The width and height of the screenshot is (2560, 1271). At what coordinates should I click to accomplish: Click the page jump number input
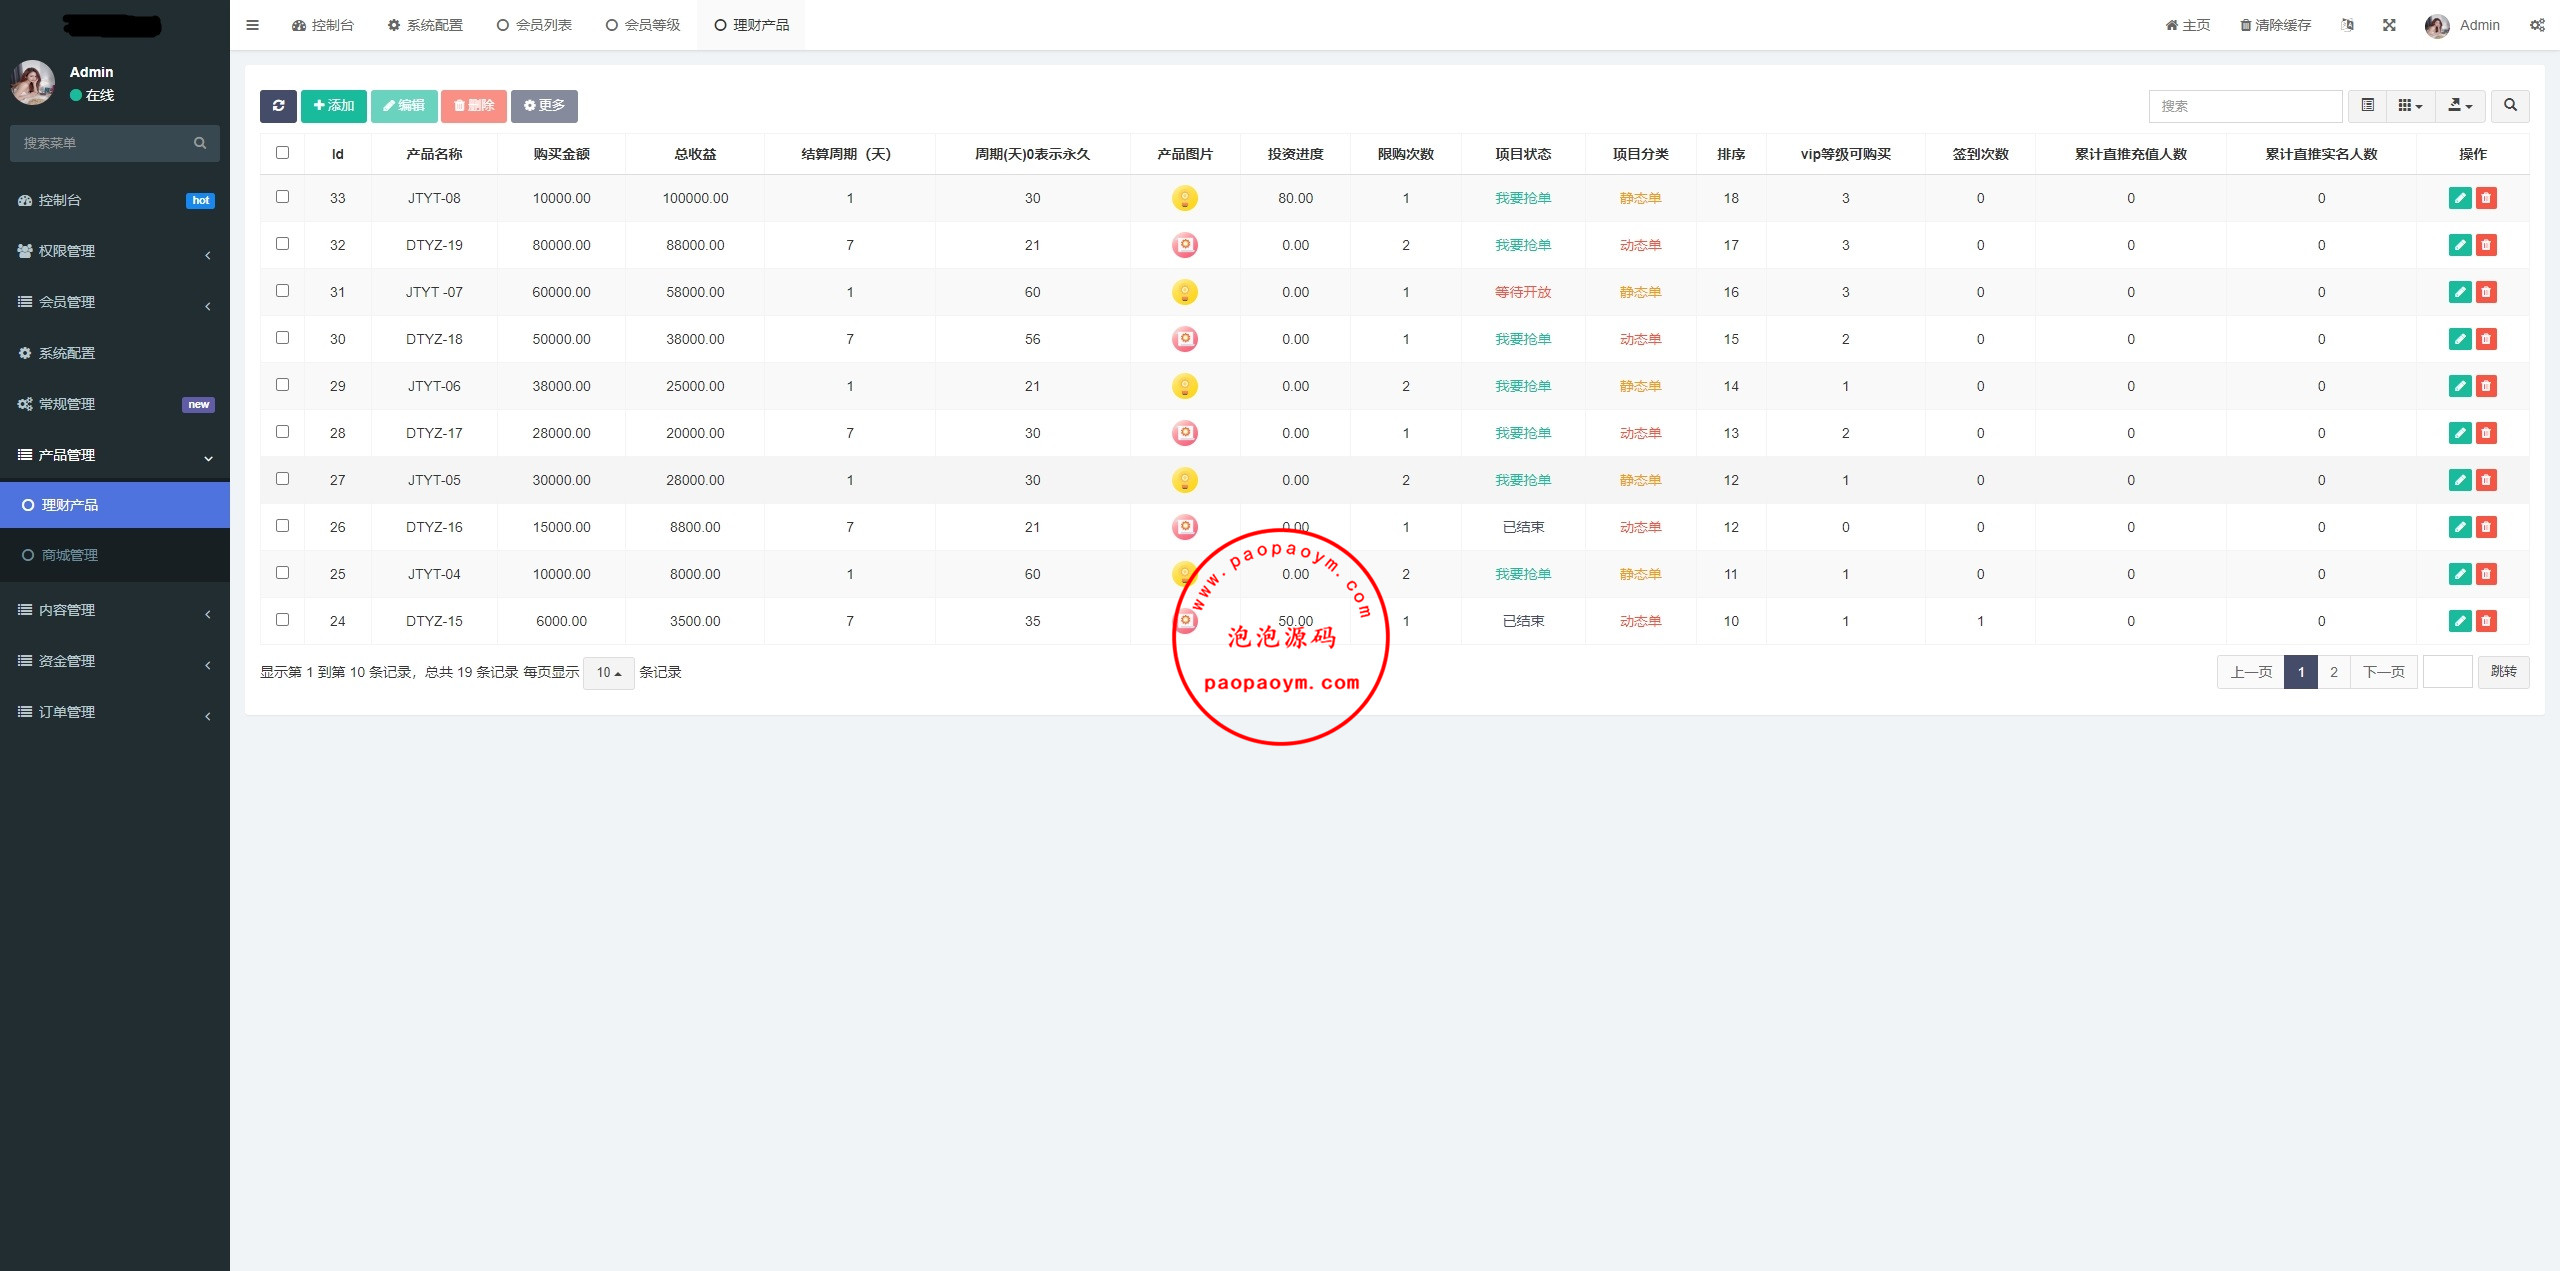[x=2447, y=672]
